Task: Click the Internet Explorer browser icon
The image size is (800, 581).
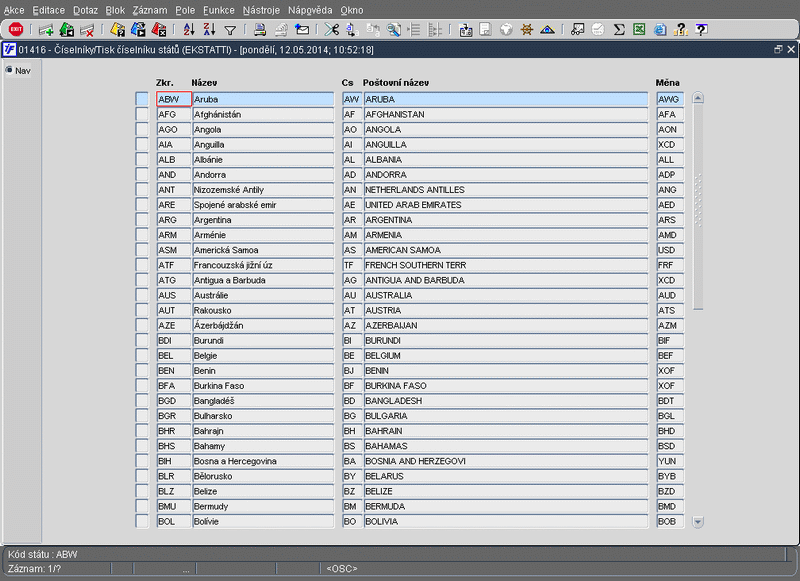Action: tap(660, 30)
